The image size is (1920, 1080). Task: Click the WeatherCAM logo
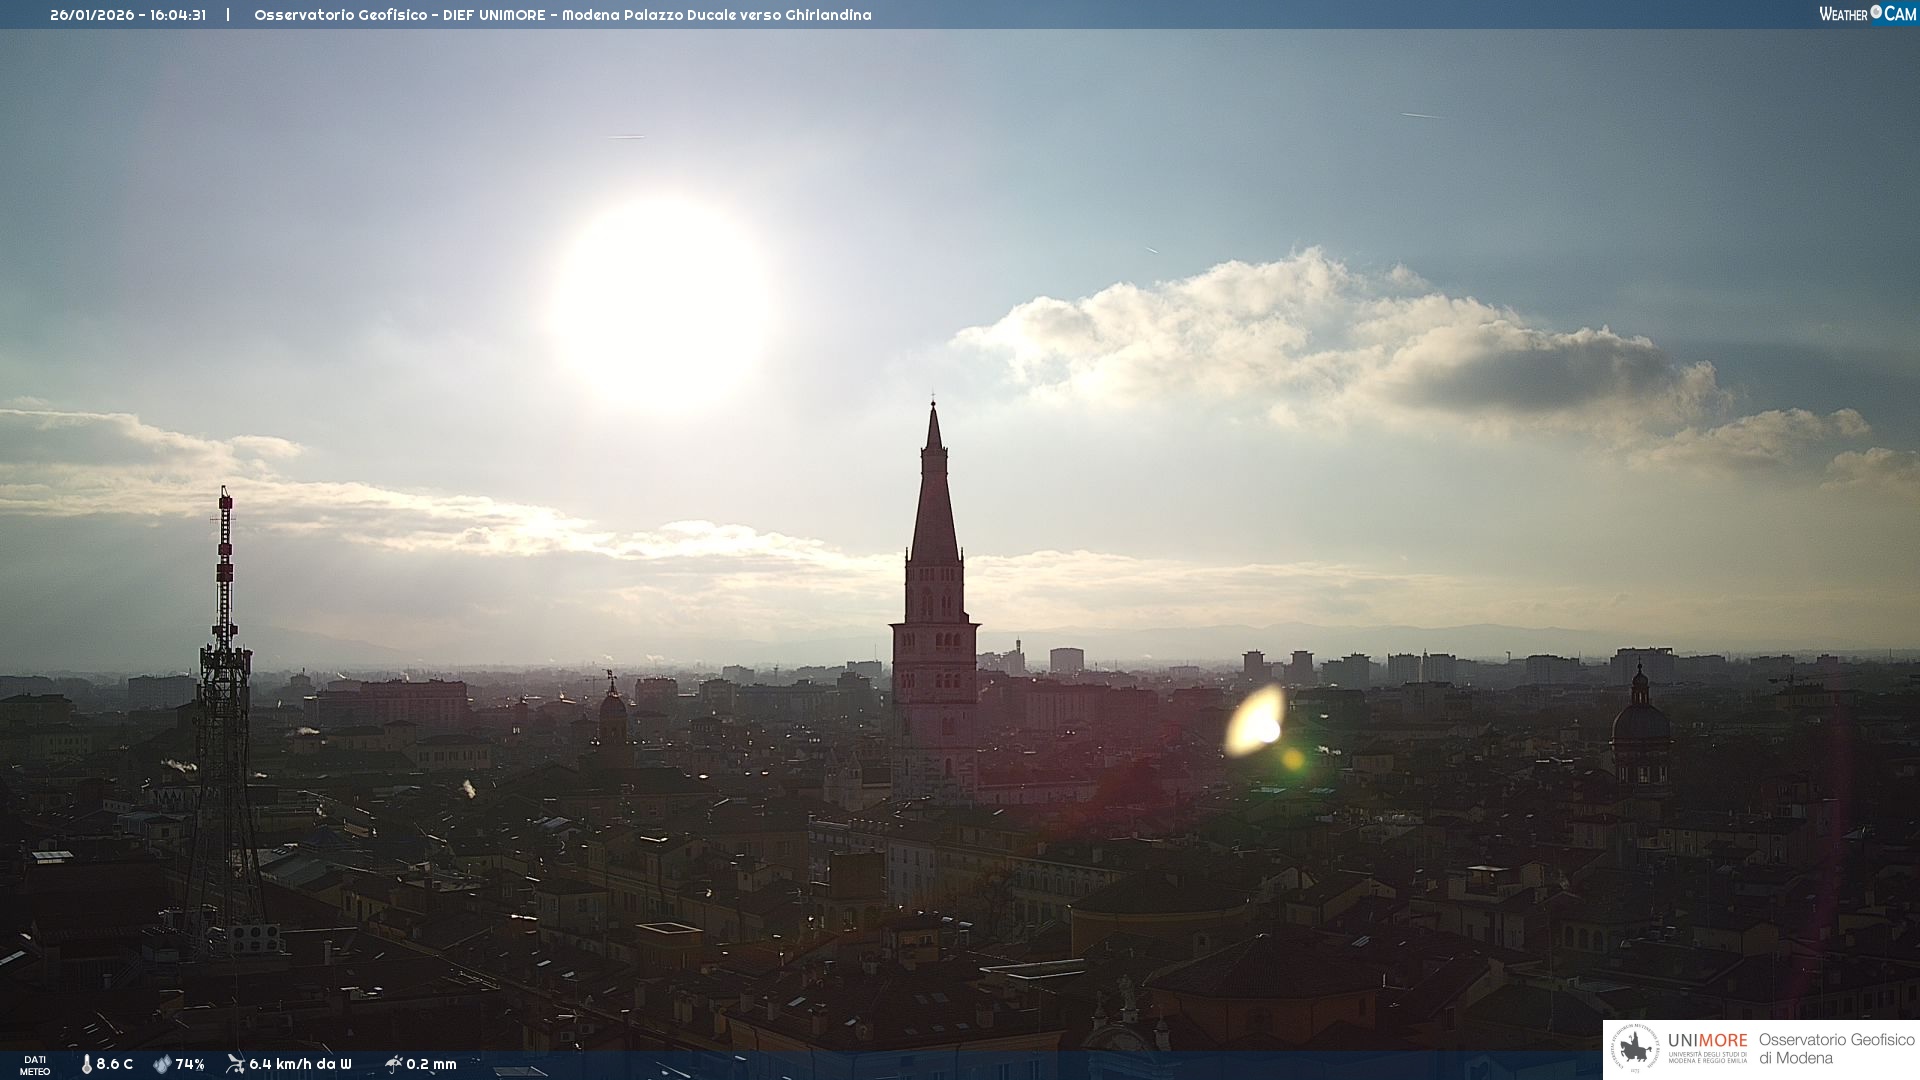click(x=1867, y=14)
